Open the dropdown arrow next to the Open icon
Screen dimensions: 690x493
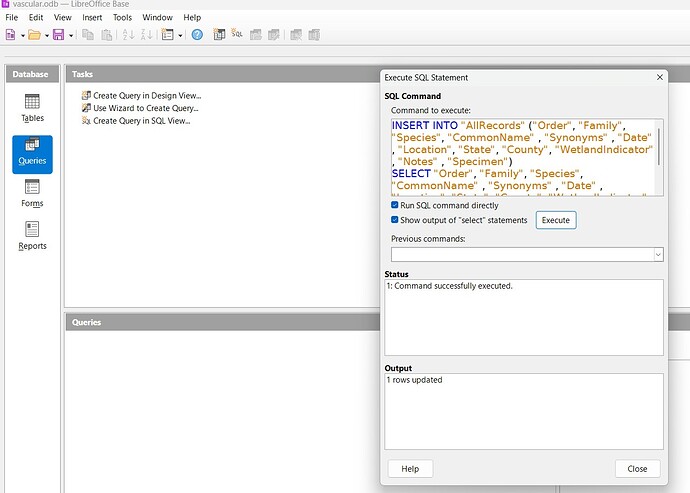(x=45, y=35)
